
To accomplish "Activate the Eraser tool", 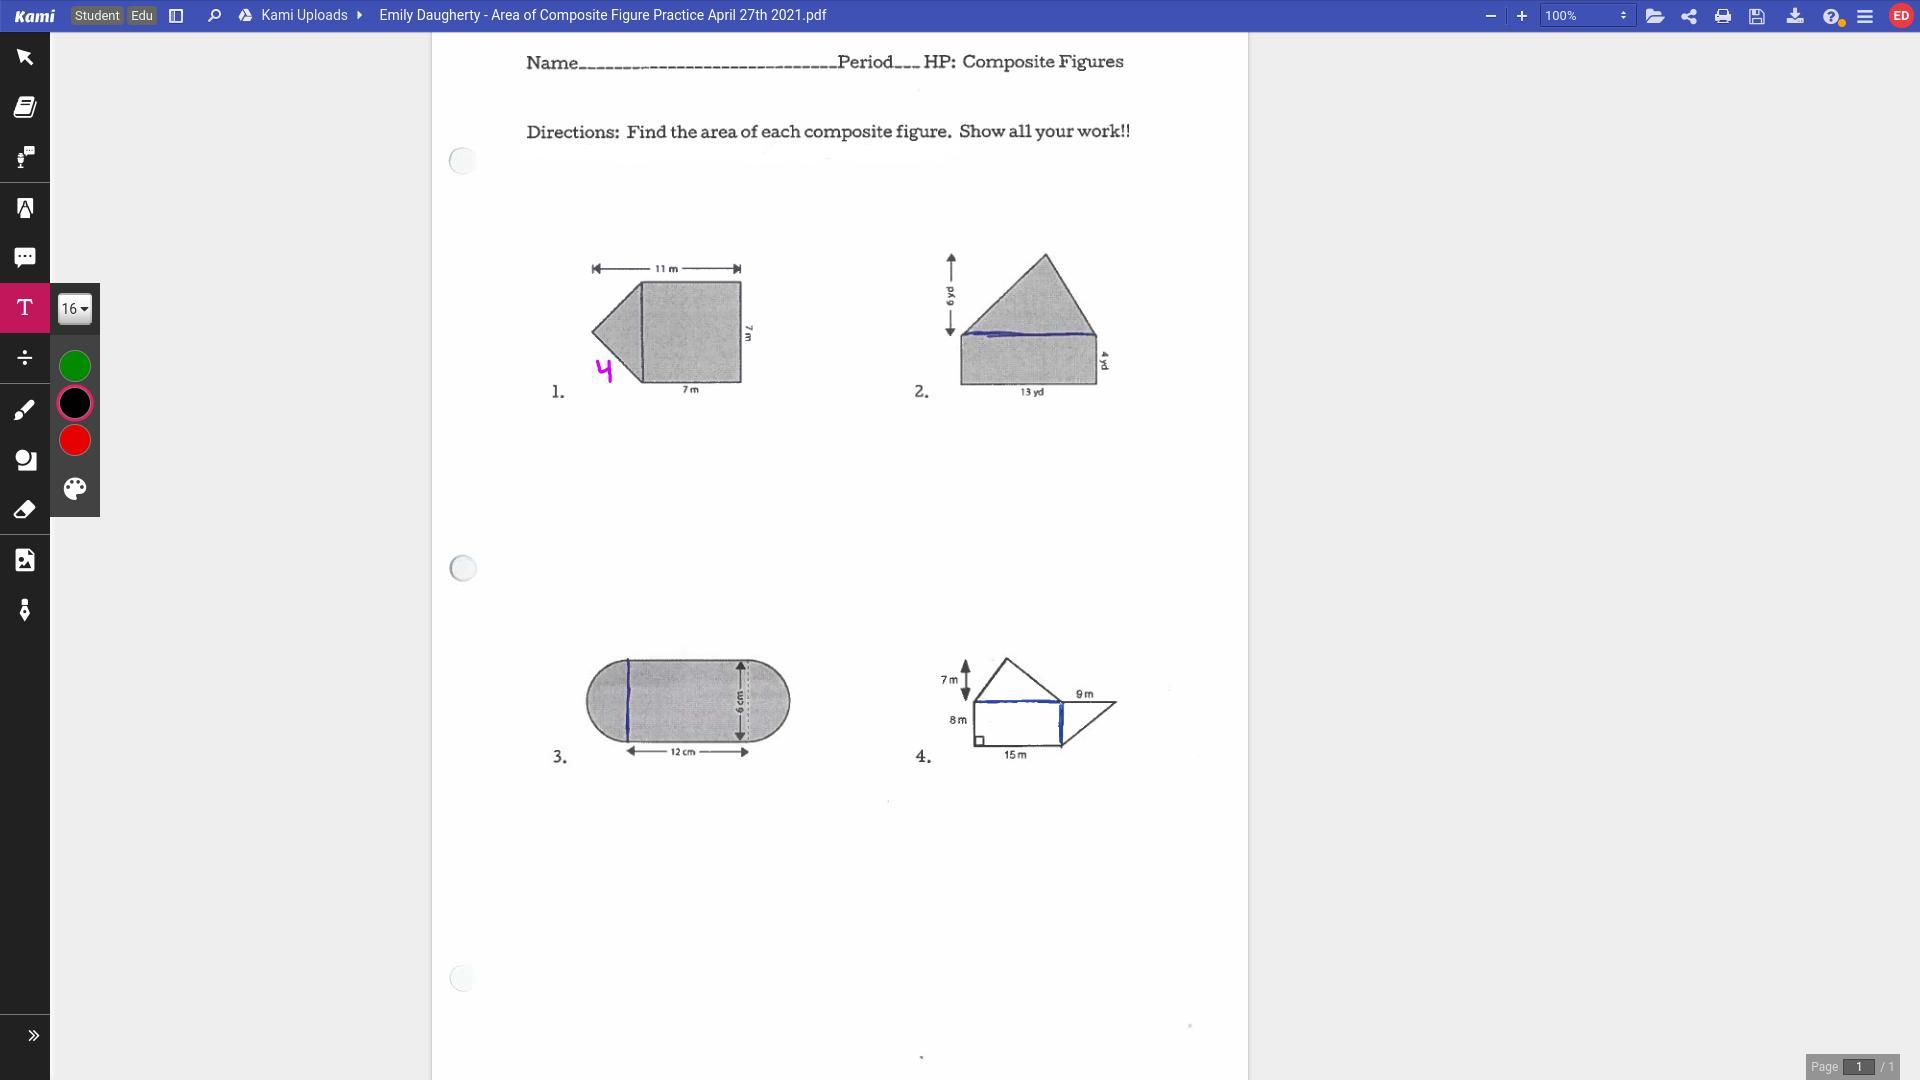I will click(25, 510).
